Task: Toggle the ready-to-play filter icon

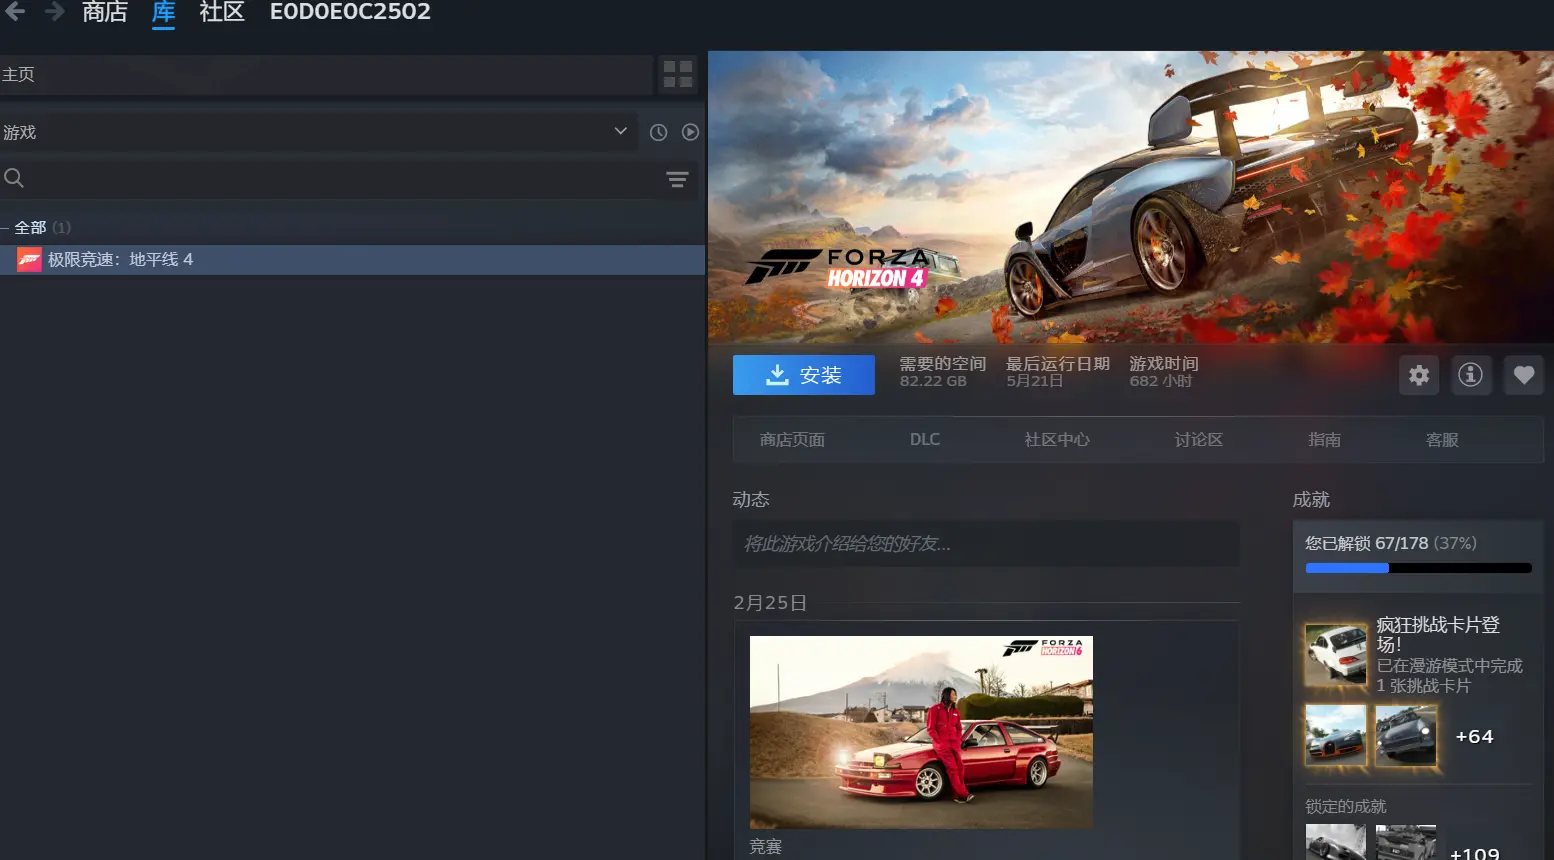Action: pyautogui.click(x=690, y=132)
